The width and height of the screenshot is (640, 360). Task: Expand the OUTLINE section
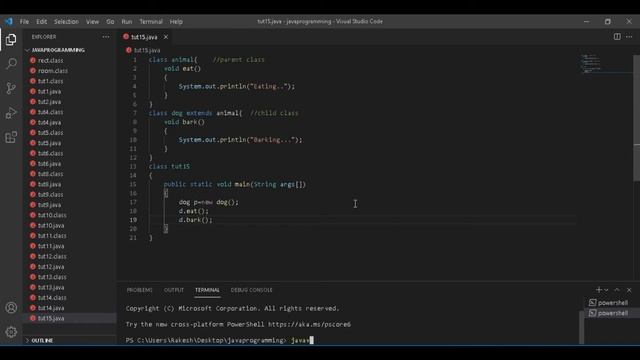42,340
